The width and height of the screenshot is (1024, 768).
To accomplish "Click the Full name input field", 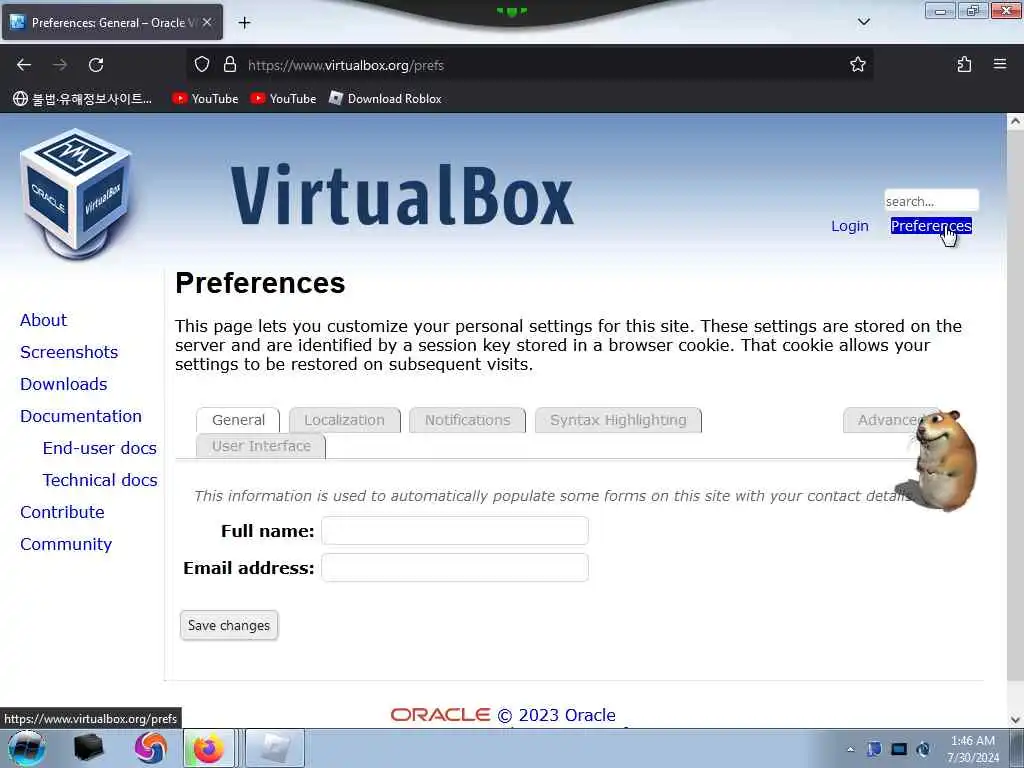I will coord(455,530).
